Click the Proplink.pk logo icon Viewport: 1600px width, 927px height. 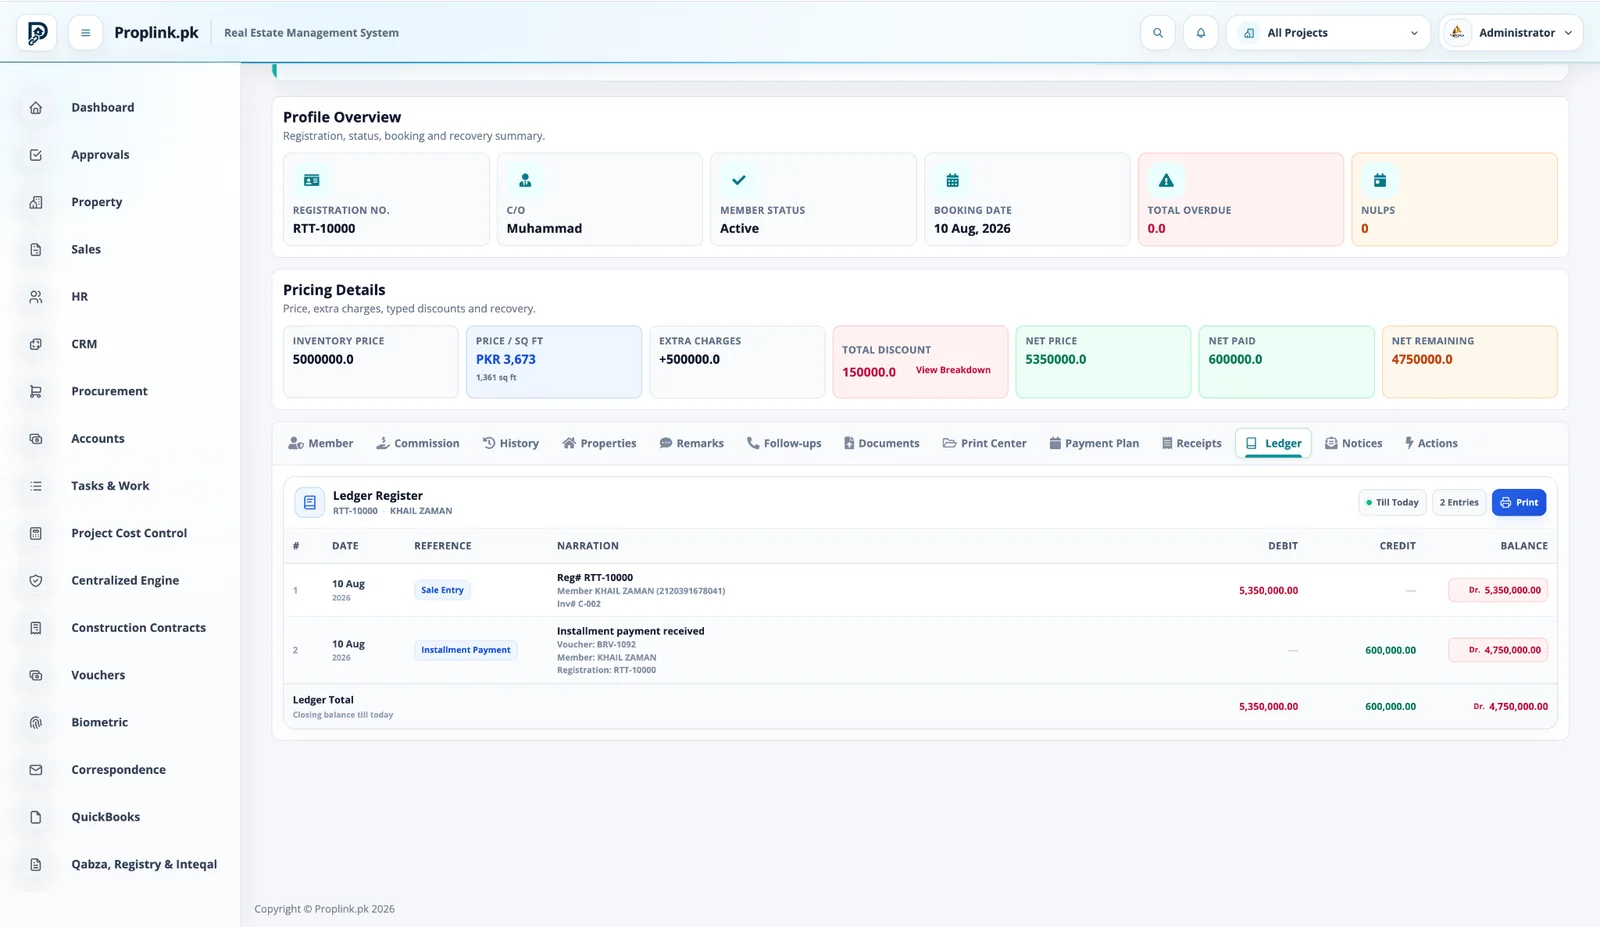point(37,33)
